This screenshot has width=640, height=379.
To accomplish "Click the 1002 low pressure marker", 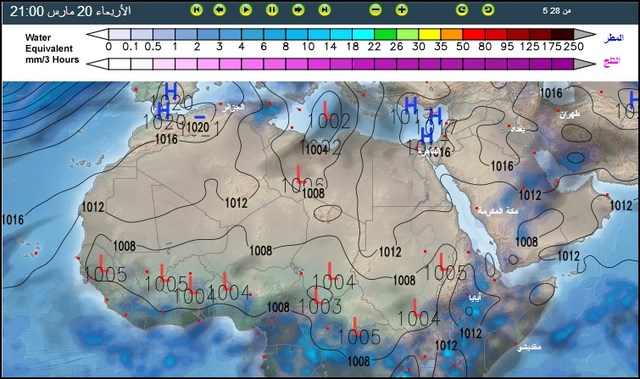I will [x=329, y=121].
